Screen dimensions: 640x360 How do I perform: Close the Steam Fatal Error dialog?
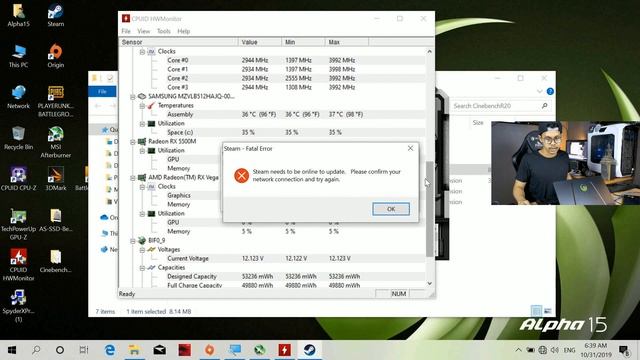coord(410,148)
